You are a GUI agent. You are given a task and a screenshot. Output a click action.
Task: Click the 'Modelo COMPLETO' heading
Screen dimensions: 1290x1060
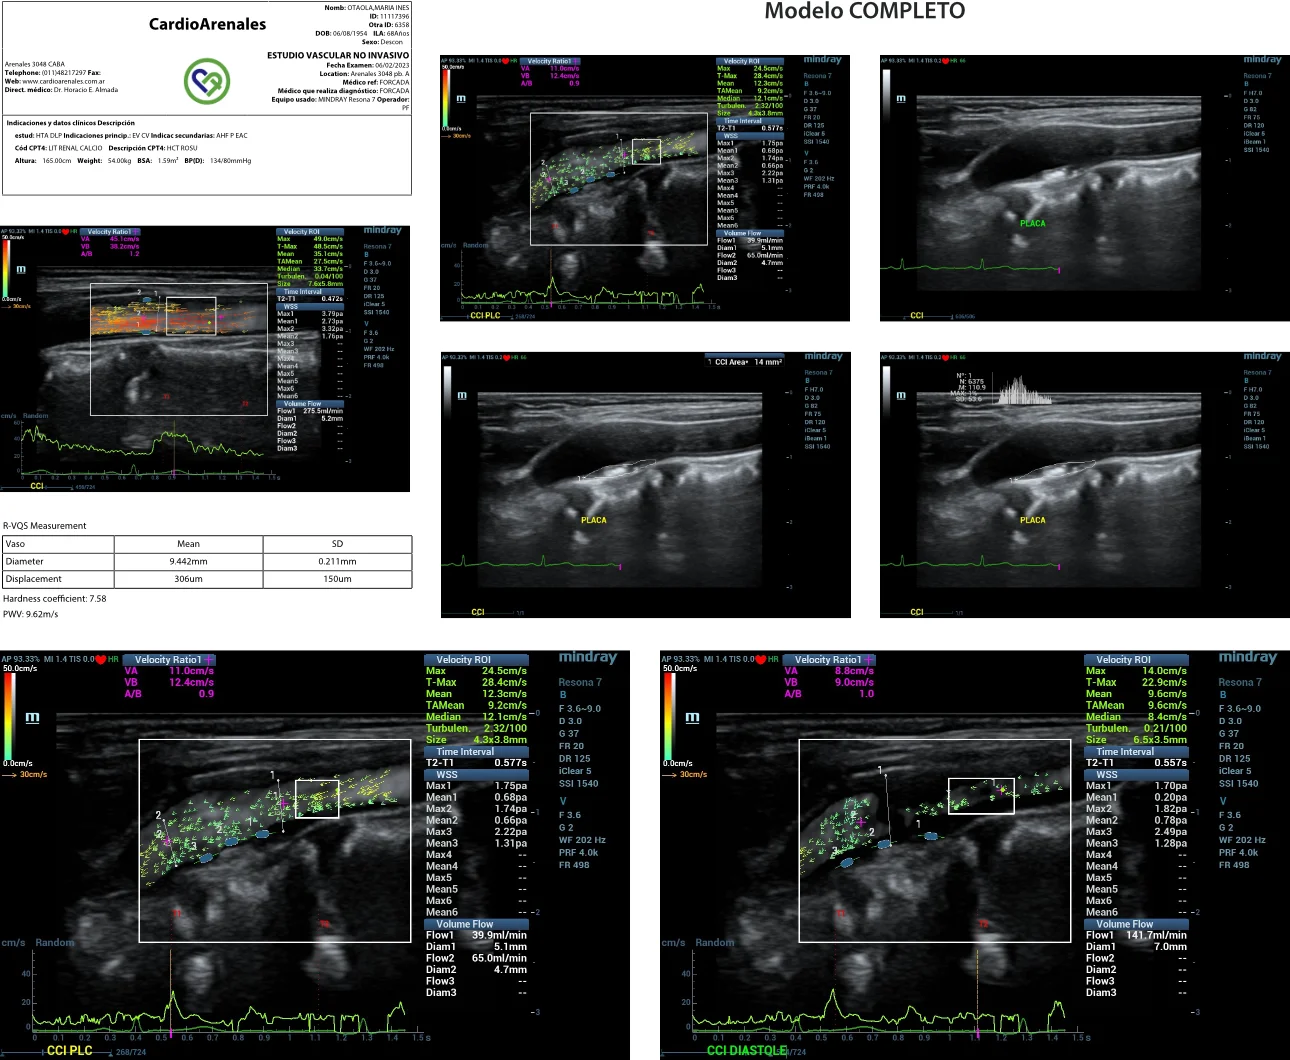[865, 11]
